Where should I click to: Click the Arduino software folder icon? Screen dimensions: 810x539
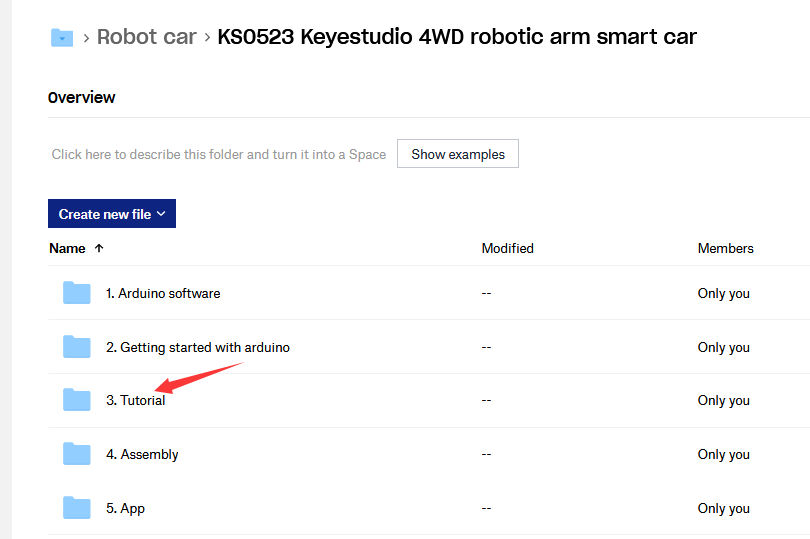tap(77, 293)
